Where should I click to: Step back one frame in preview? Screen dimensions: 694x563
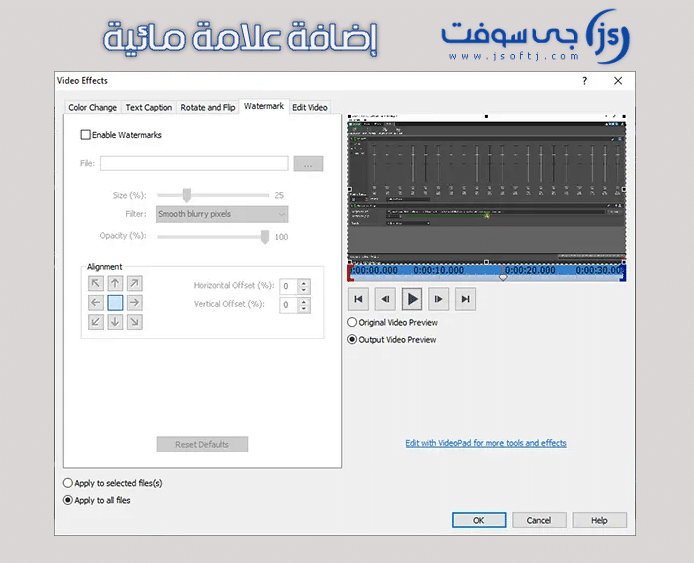pyautogui.click(x=385, y=299)
